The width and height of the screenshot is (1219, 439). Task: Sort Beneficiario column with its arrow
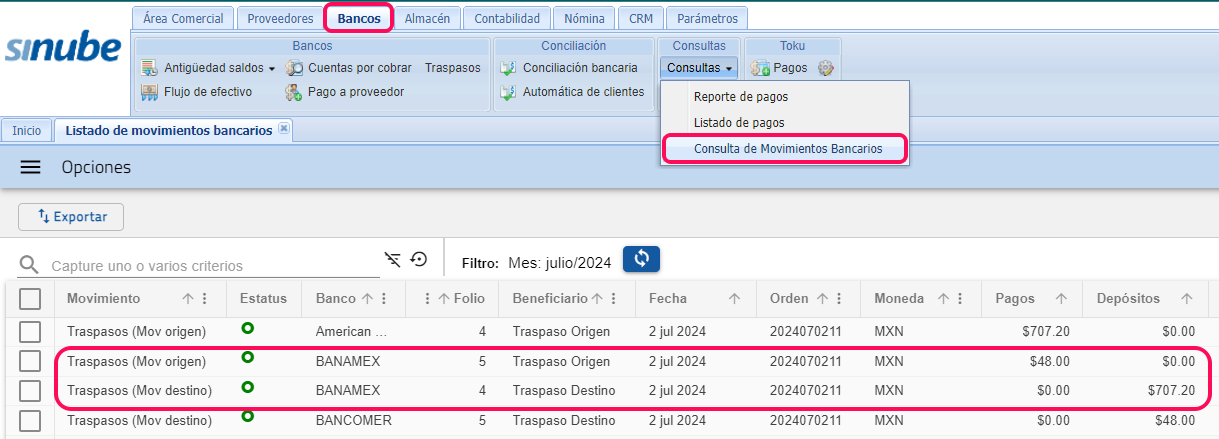pyautogui.click(x=597, y=298)
